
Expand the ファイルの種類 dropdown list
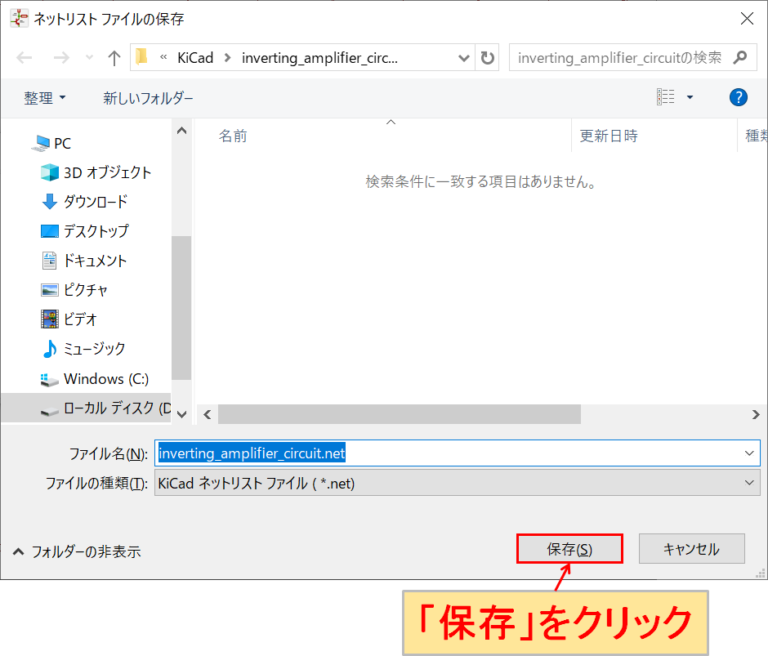(457, 483)
